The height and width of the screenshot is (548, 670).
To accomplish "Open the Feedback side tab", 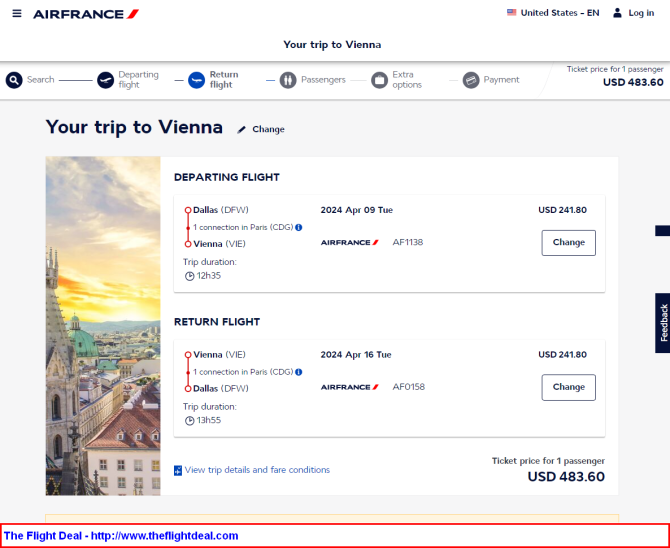I will [662, 323].
